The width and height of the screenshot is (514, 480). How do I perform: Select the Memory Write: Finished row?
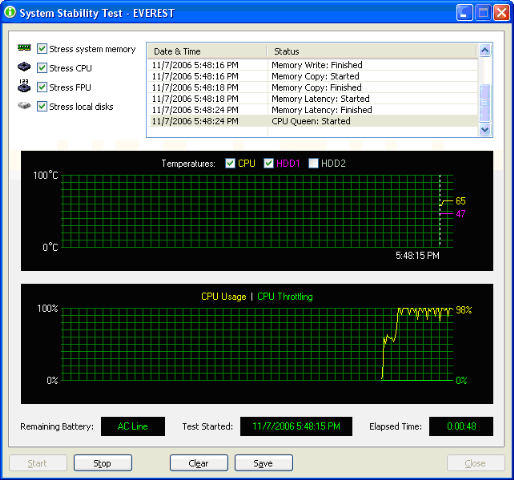(312, 65)
